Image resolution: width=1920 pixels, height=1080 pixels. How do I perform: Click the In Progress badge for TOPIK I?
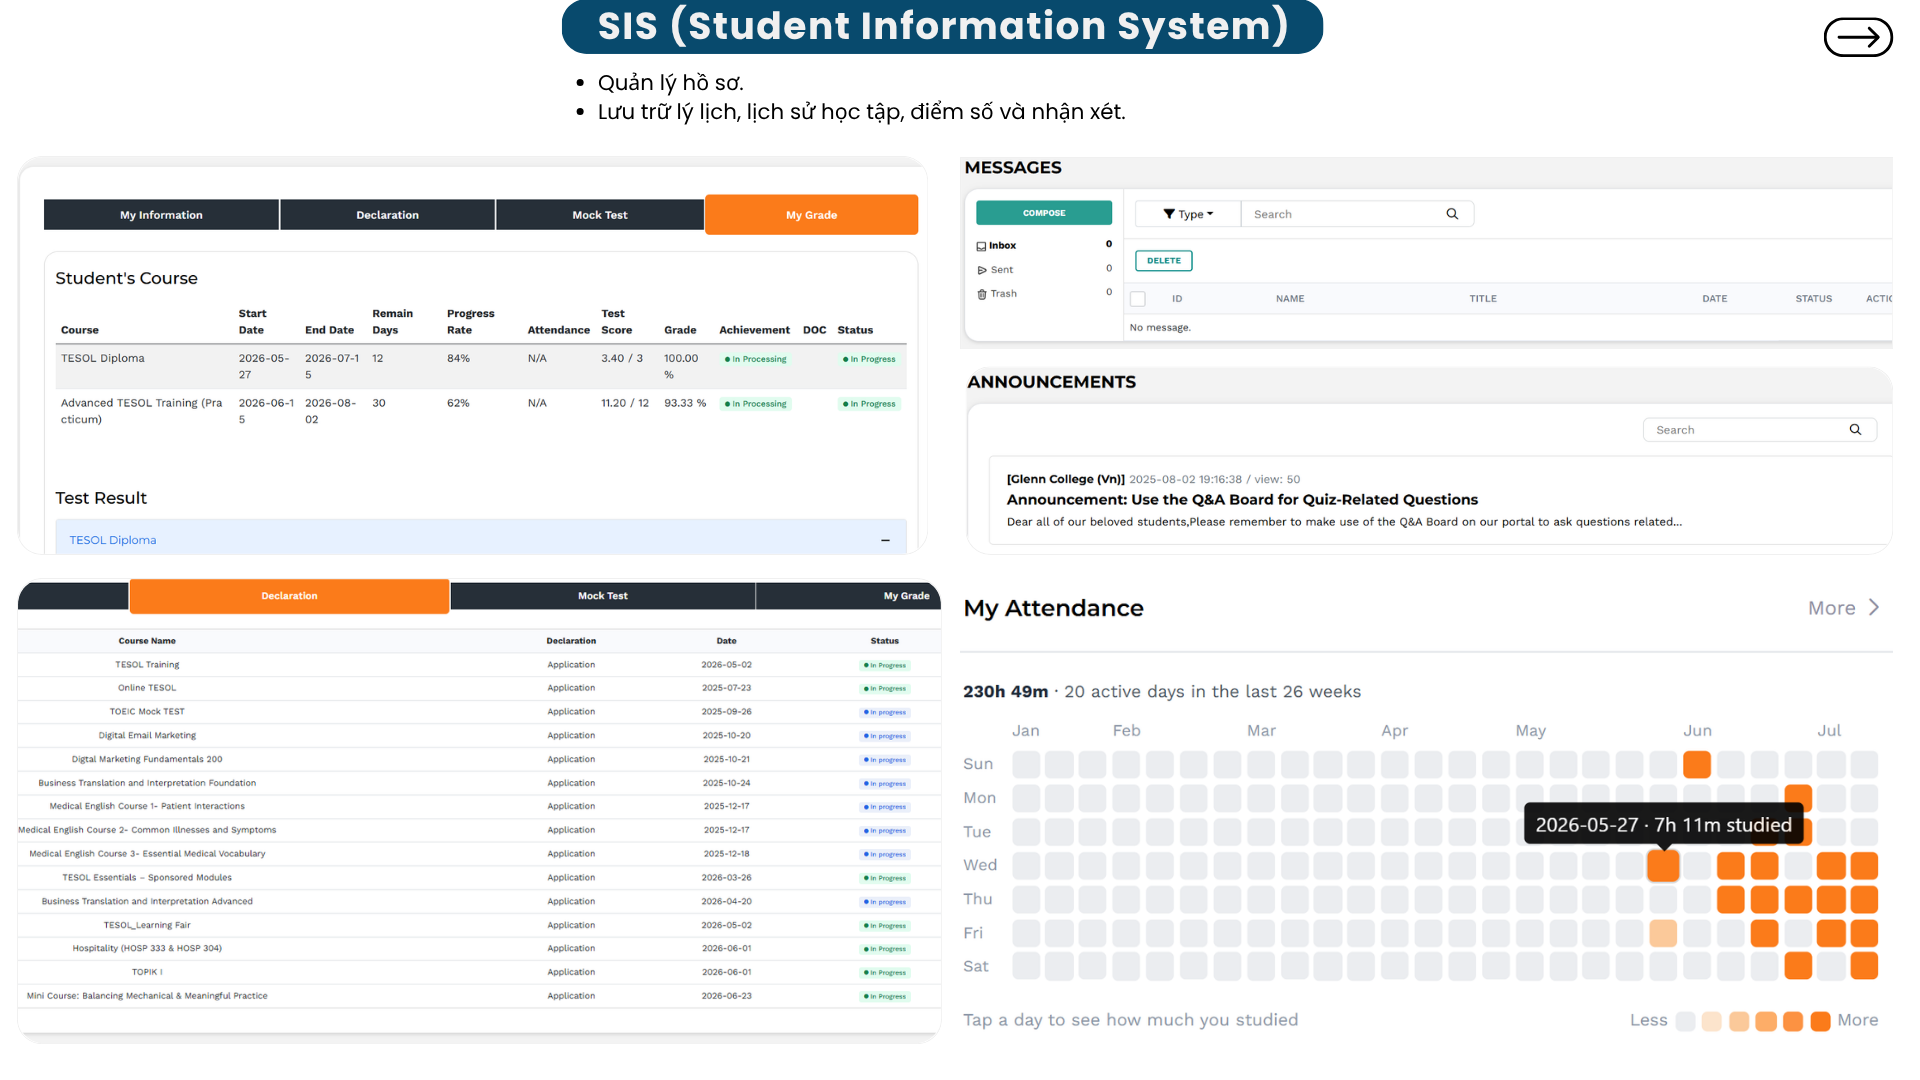[x=885, y=973]
